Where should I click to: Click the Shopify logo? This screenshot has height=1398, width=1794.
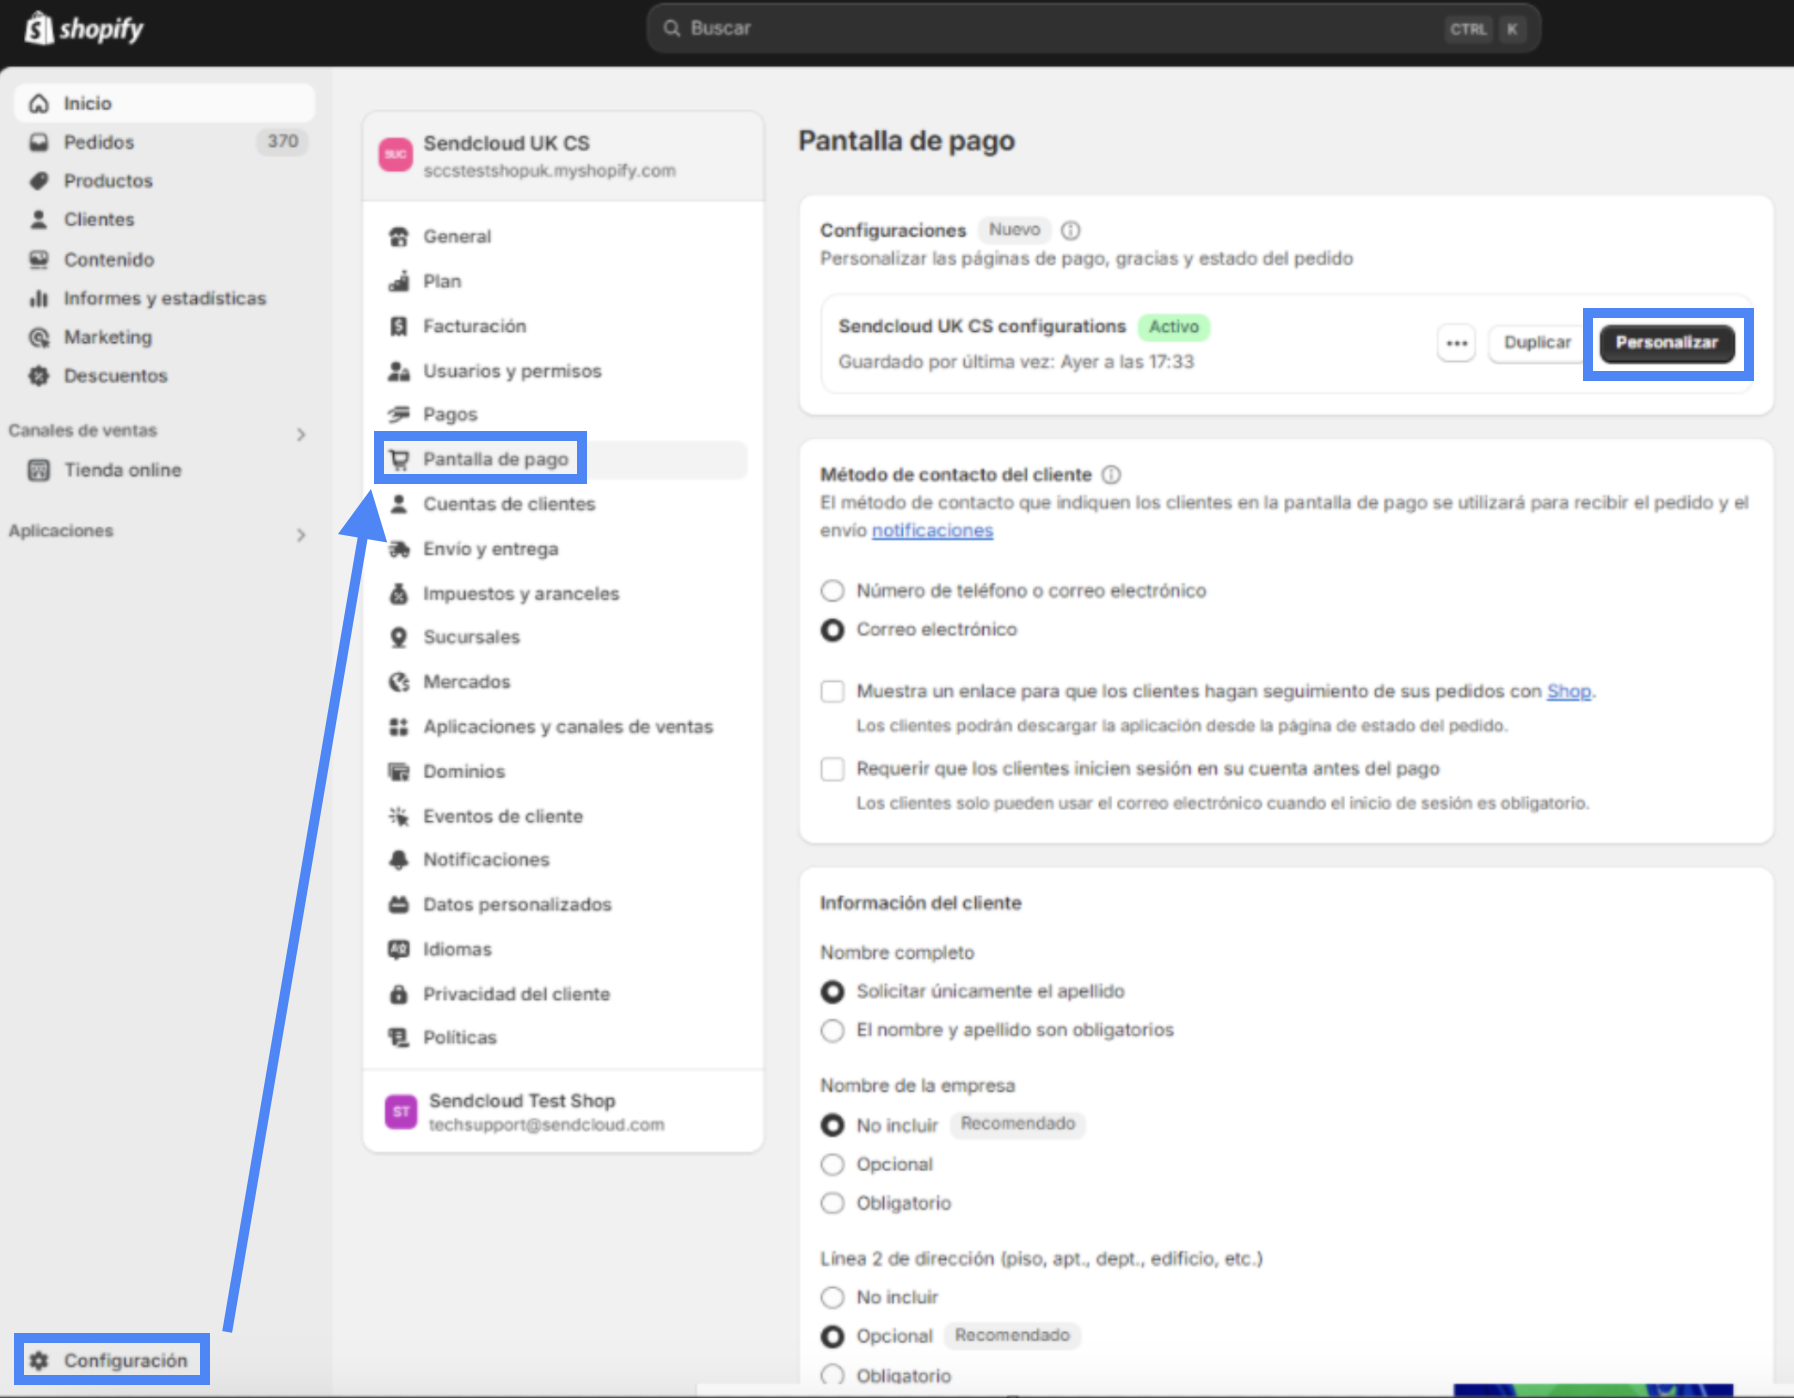point(84,29)
